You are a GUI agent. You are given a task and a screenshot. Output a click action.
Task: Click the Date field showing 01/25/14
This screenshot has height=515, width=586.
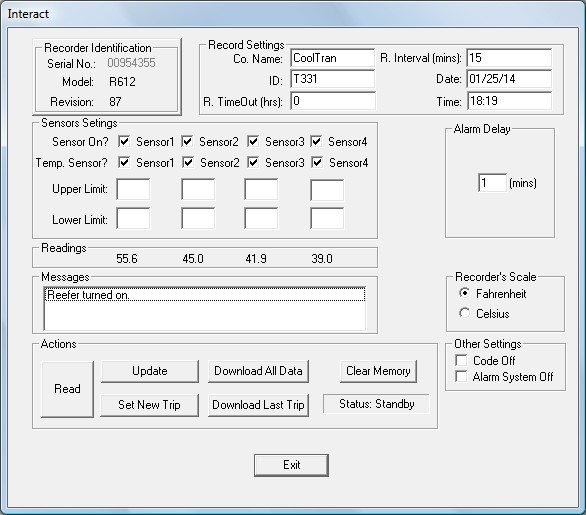[x=509, y=79]
